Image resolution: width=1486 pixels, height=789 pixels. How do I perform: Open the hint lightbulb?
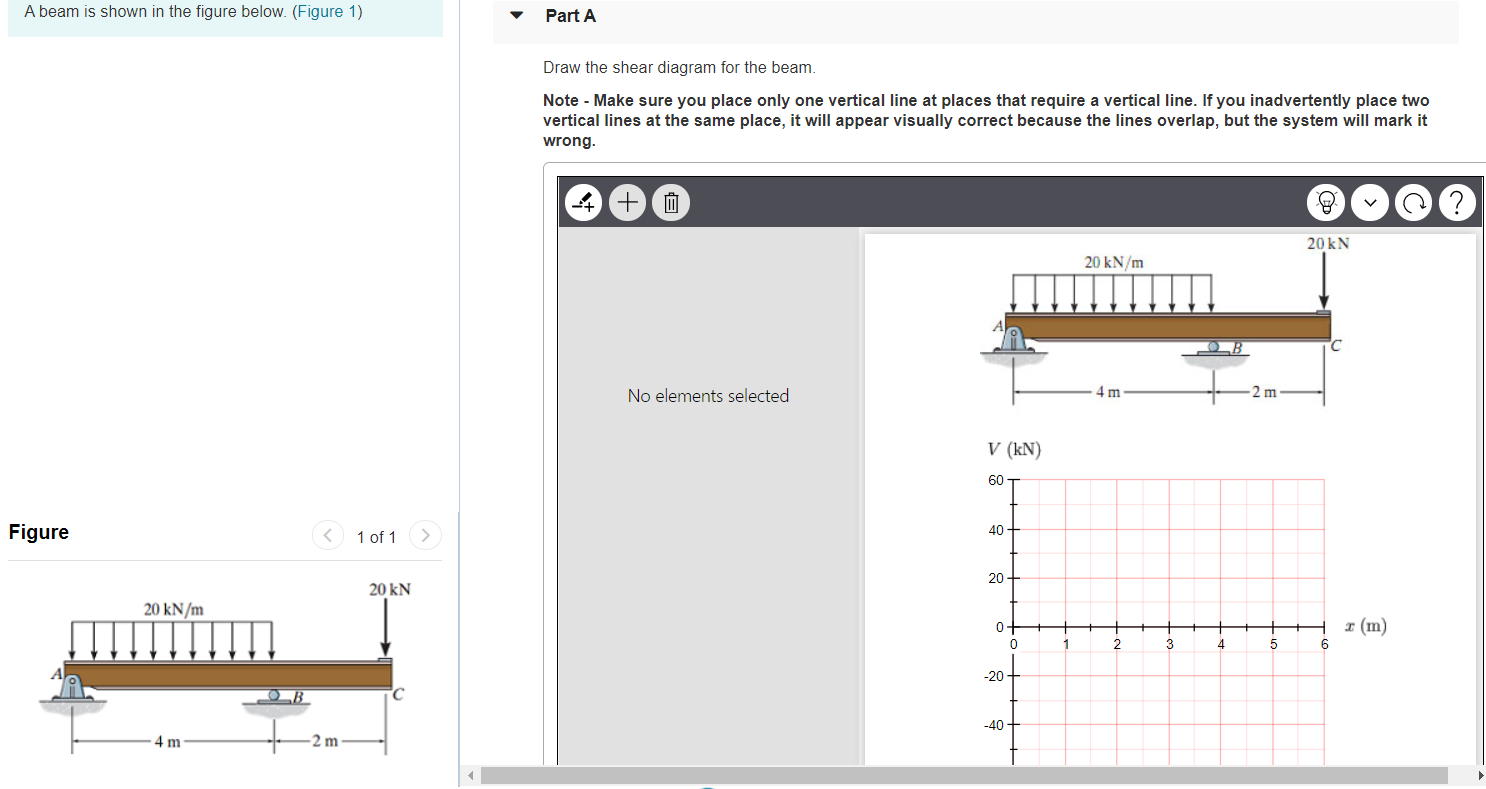pyautogui.click(x=1326, y=202)
